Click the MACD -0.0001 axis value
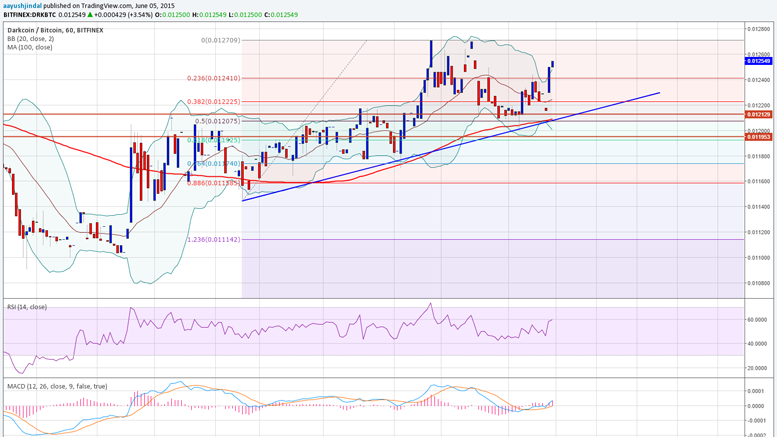Screen dimensions: 777x437 tap(755, 421)
